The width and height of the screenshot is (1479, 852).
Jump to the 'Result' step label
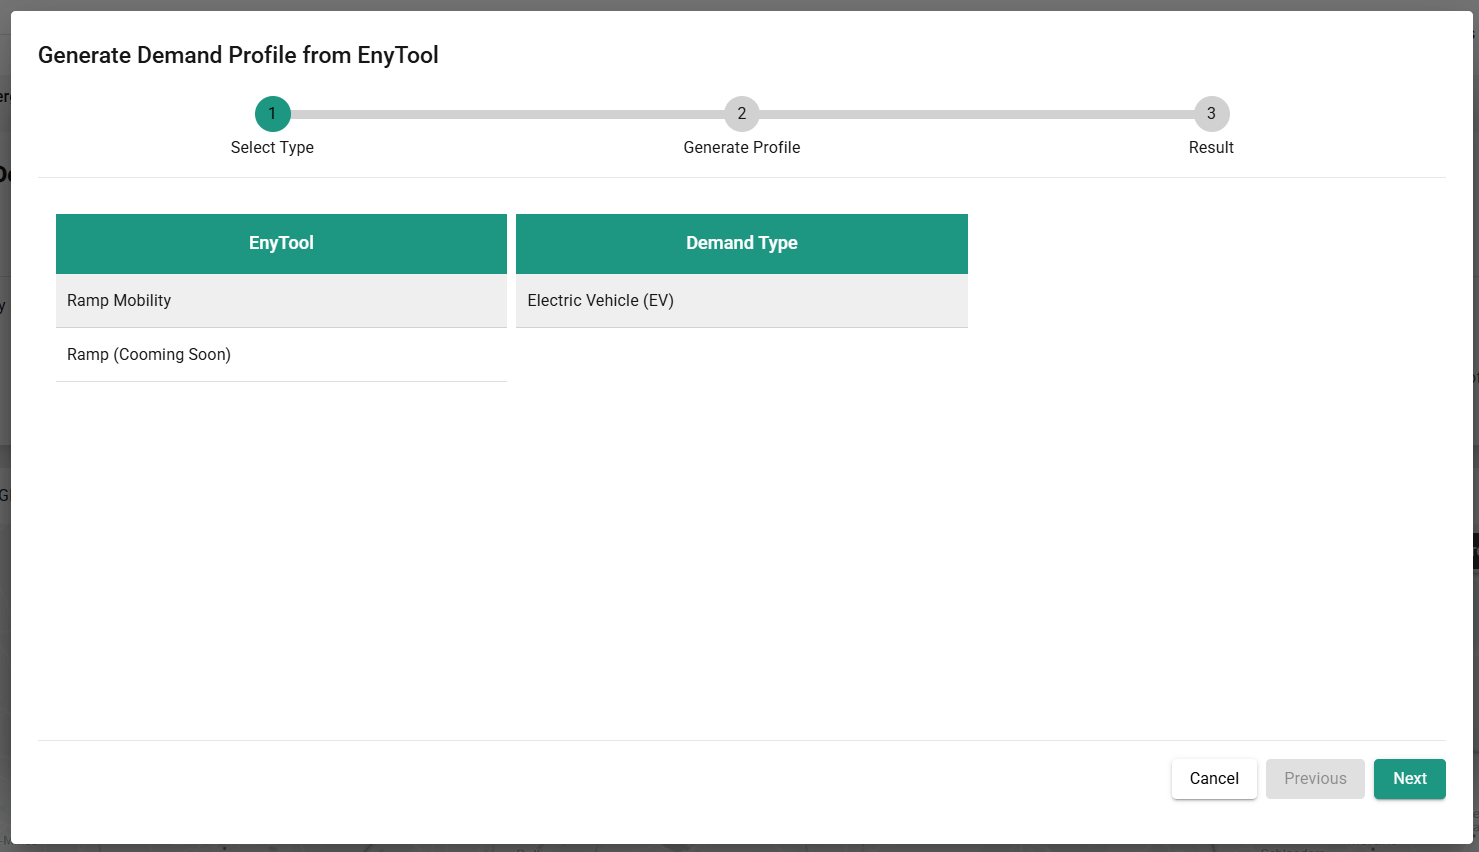(x=1211, y=147)
